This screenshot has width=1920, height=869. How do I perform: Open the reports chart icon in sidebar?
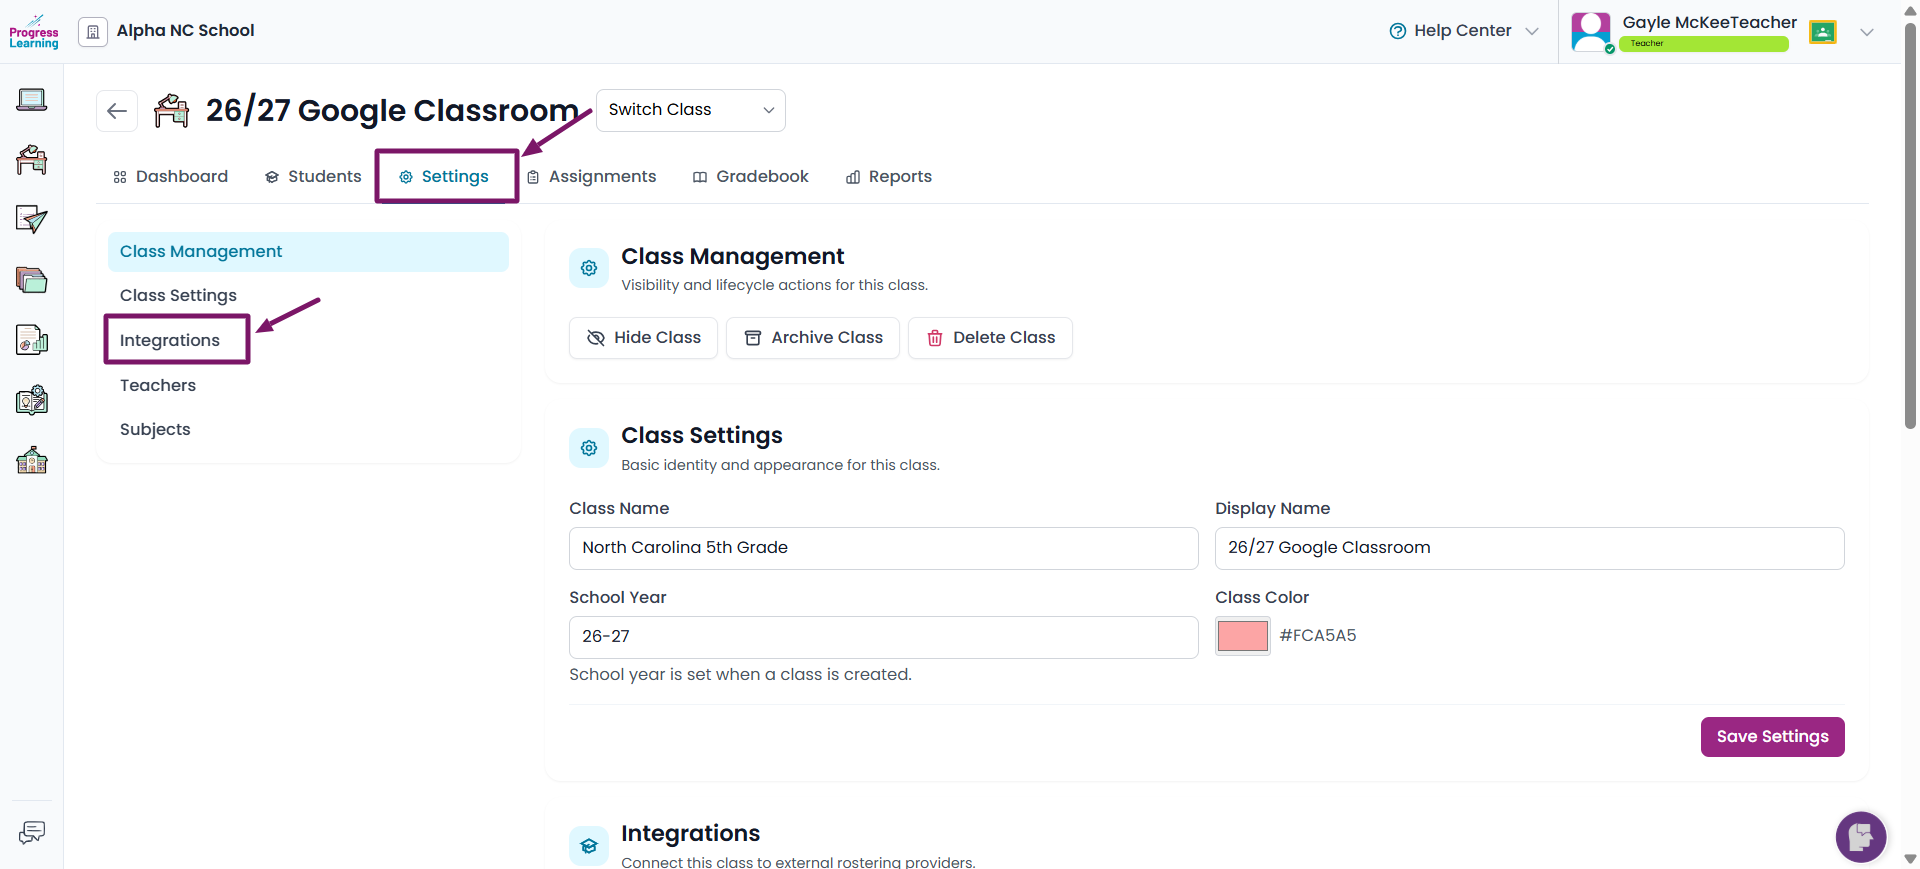pyautogui.click(x=32, y=340)
